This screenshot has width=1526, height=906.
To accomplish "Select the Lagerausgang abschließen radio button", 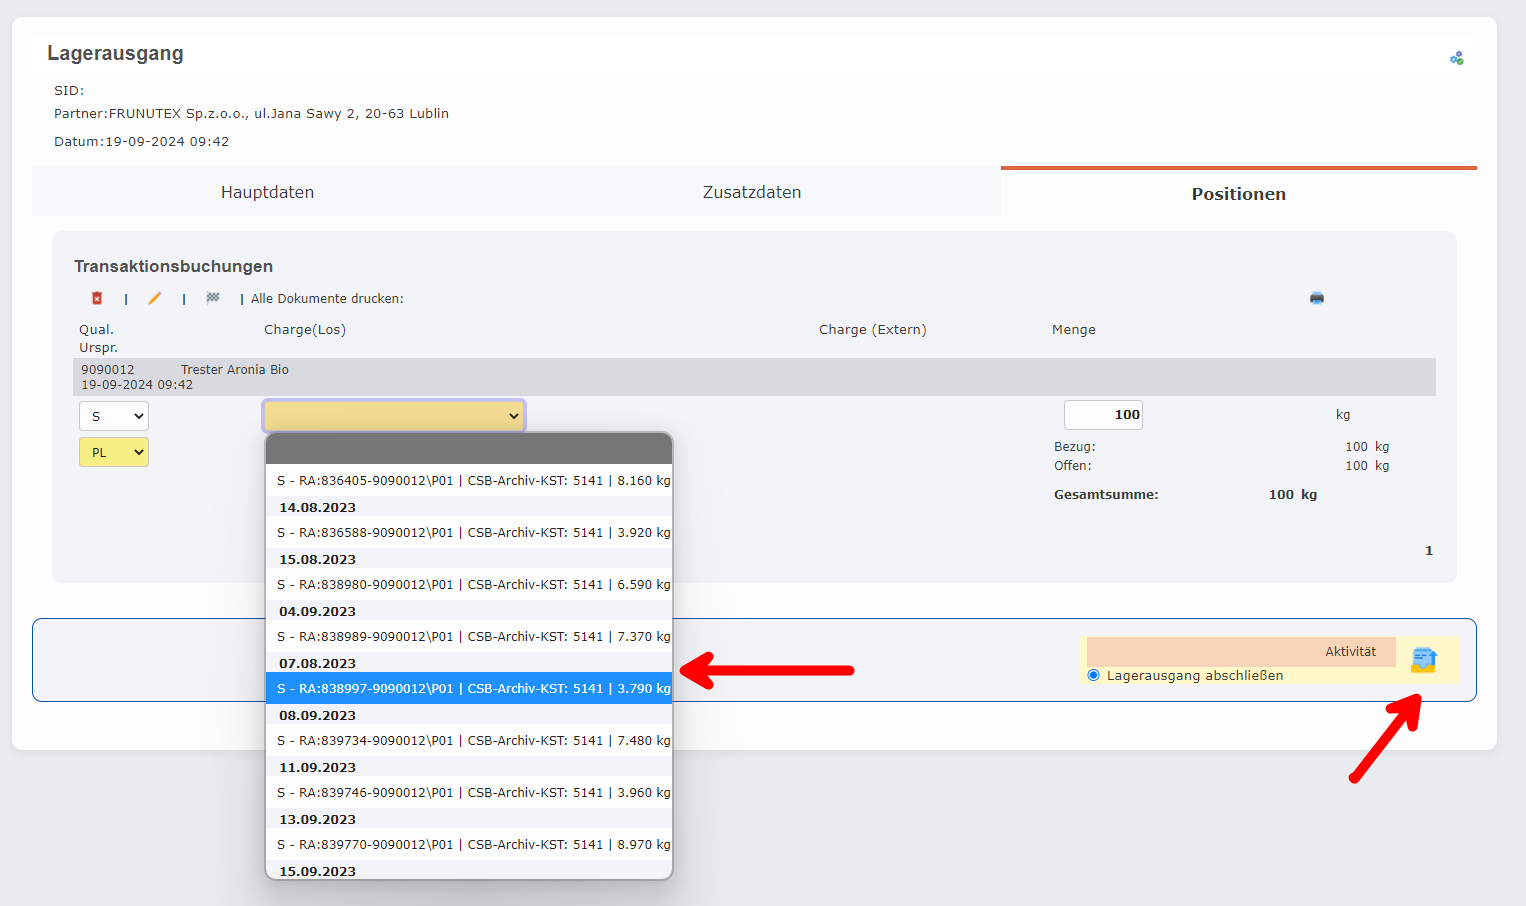I will pos(1094,676).
